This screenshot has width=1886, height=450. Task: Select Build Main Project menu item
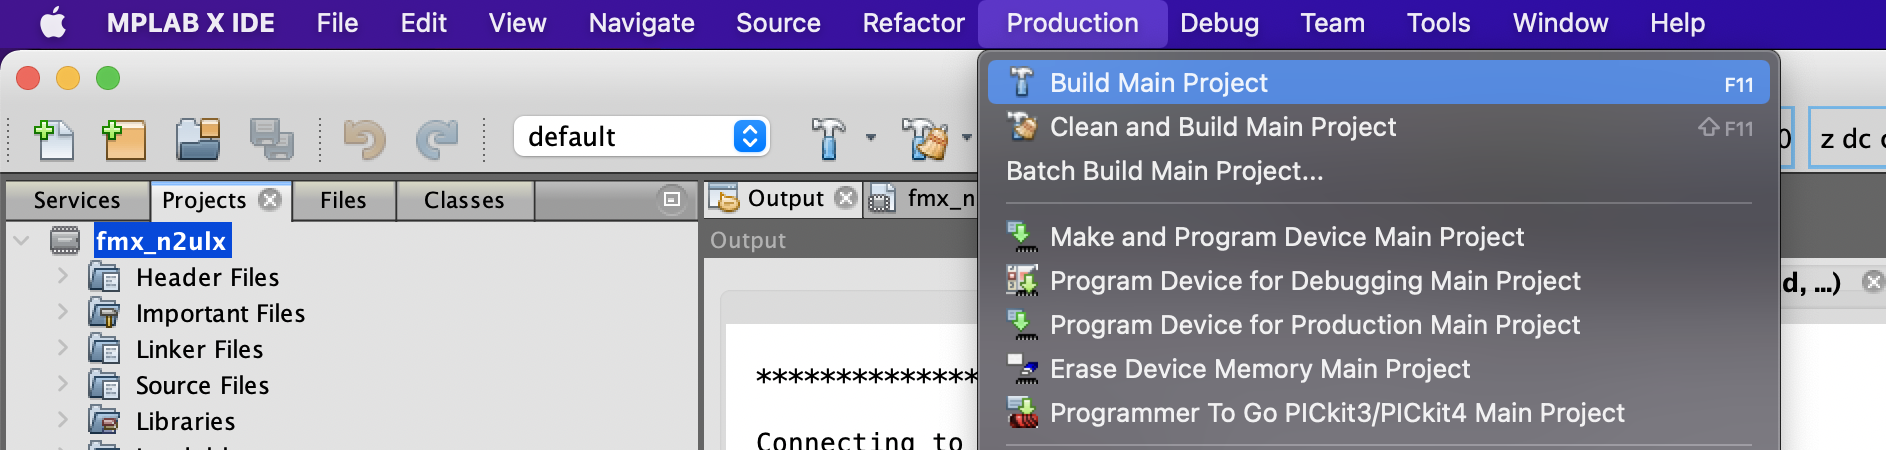(1158, 83)
